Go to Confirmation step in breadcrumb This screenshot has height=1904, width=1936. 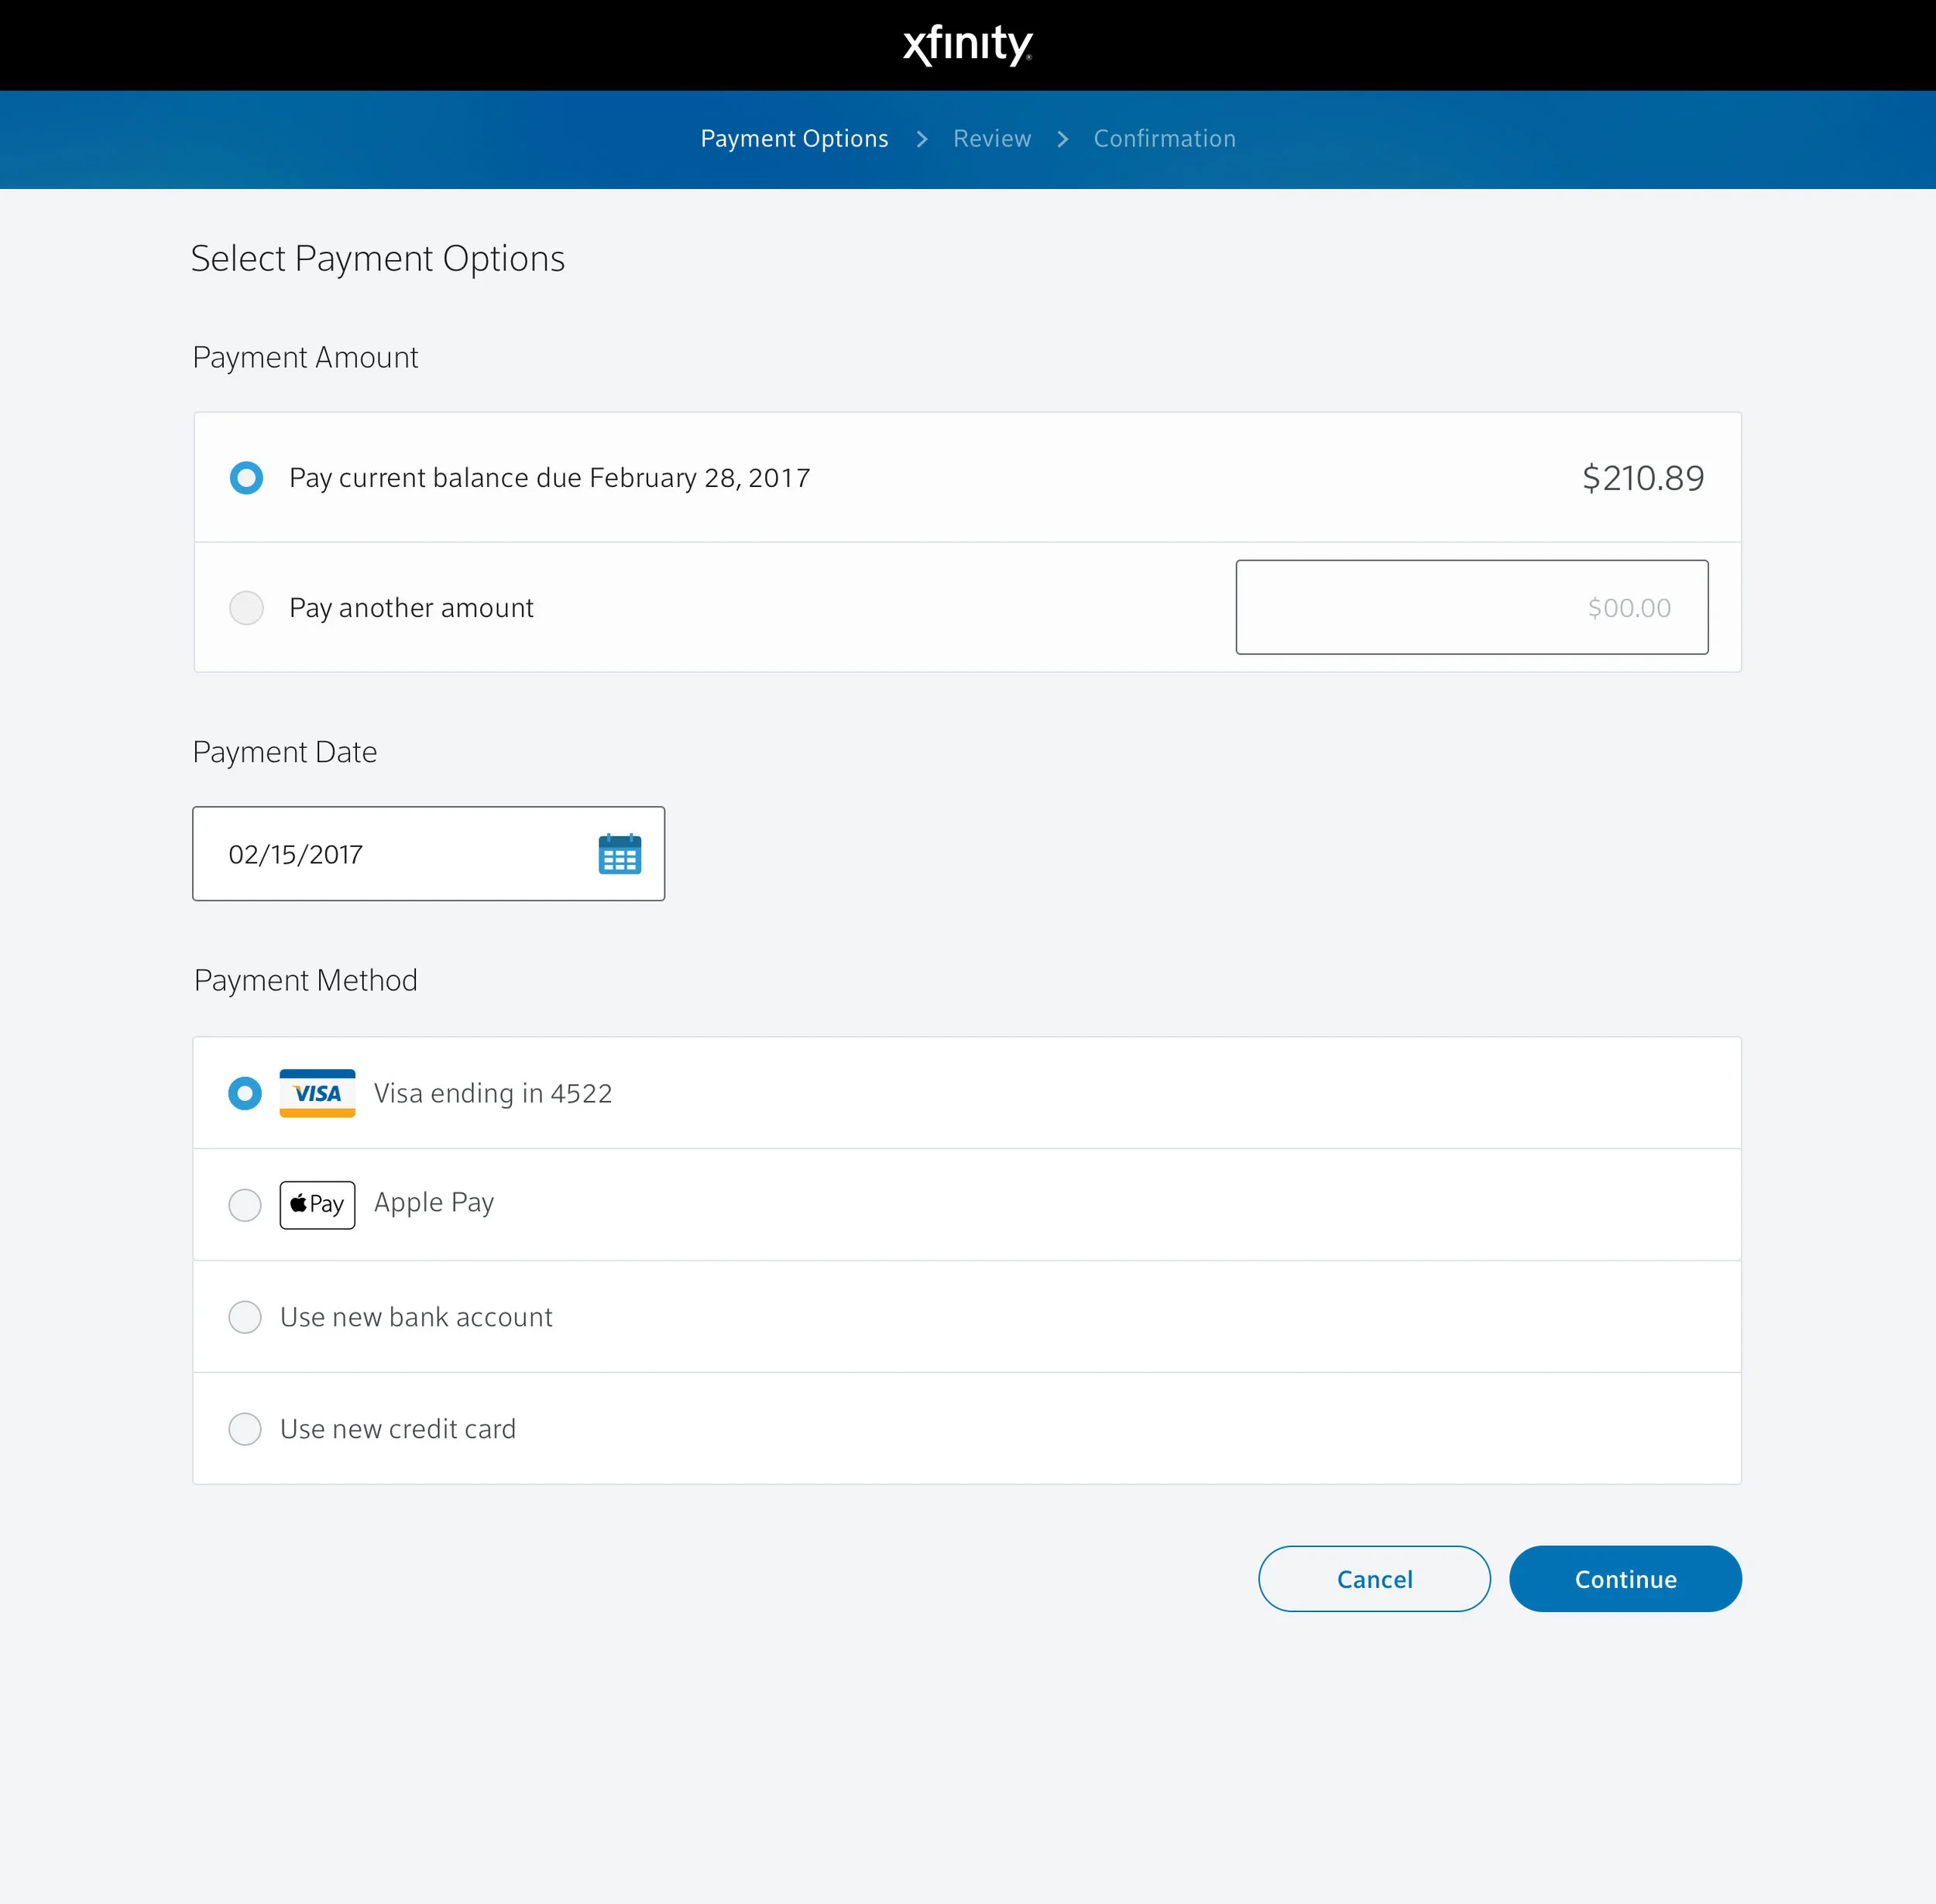click(1164, 139)
